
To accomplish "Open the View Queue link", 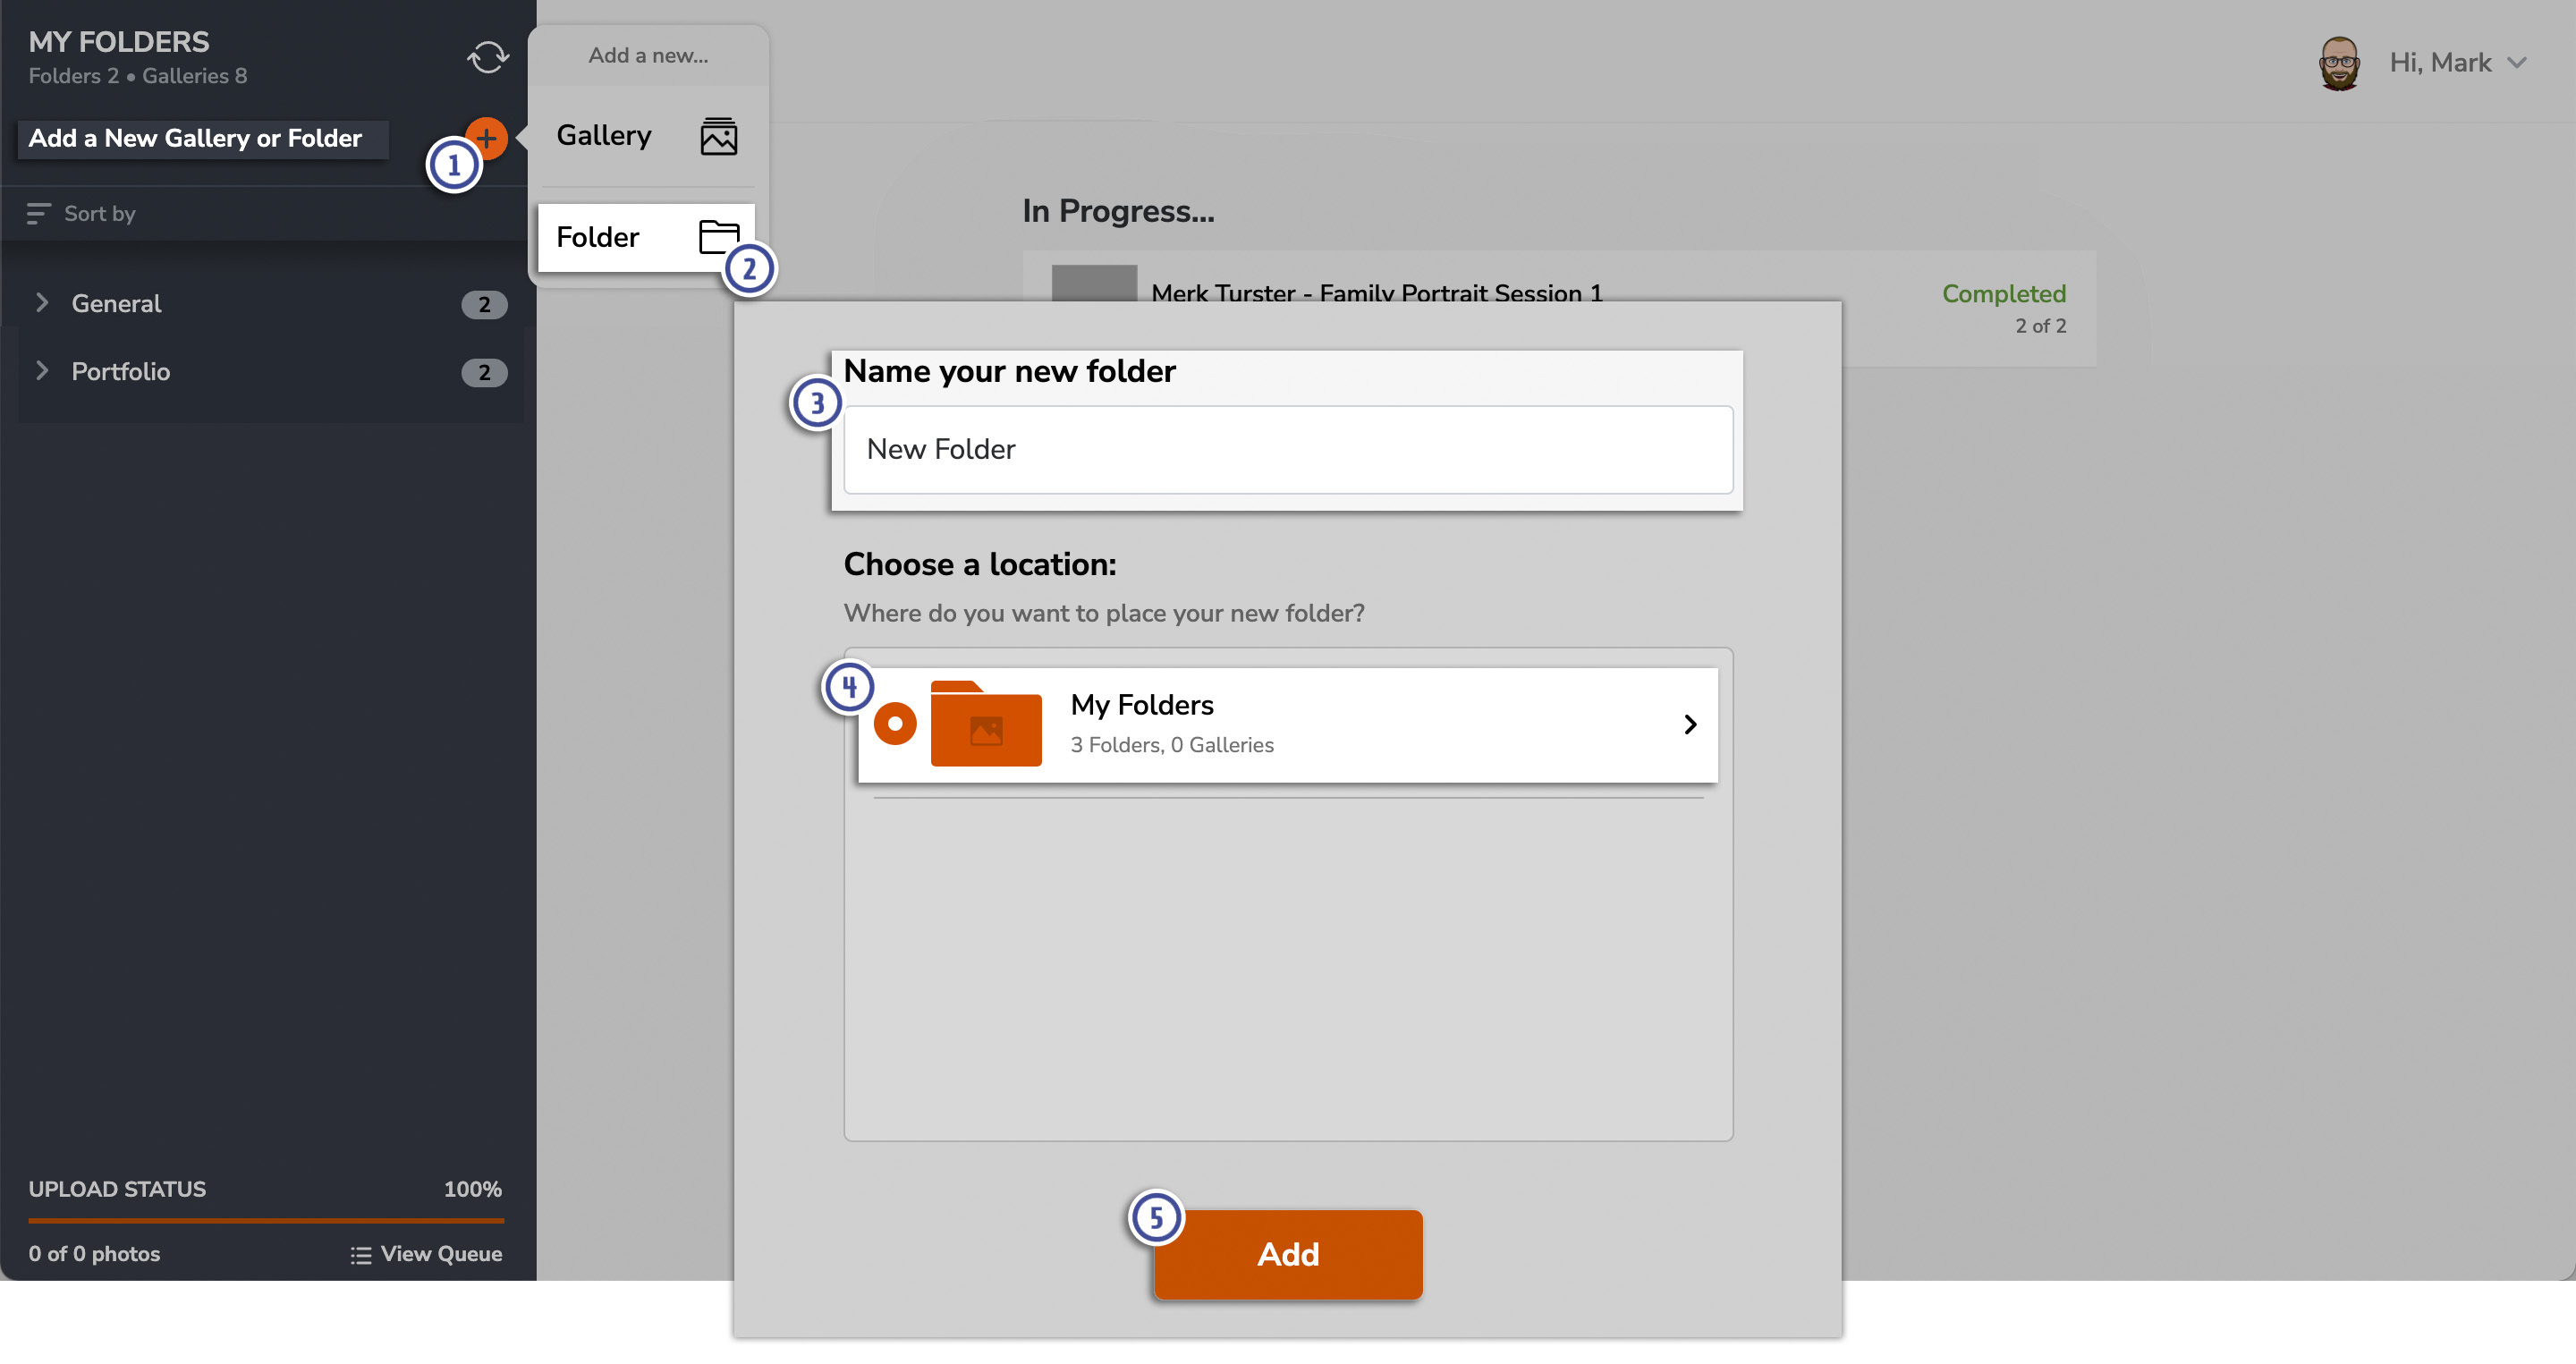I will click(440, 1254).
